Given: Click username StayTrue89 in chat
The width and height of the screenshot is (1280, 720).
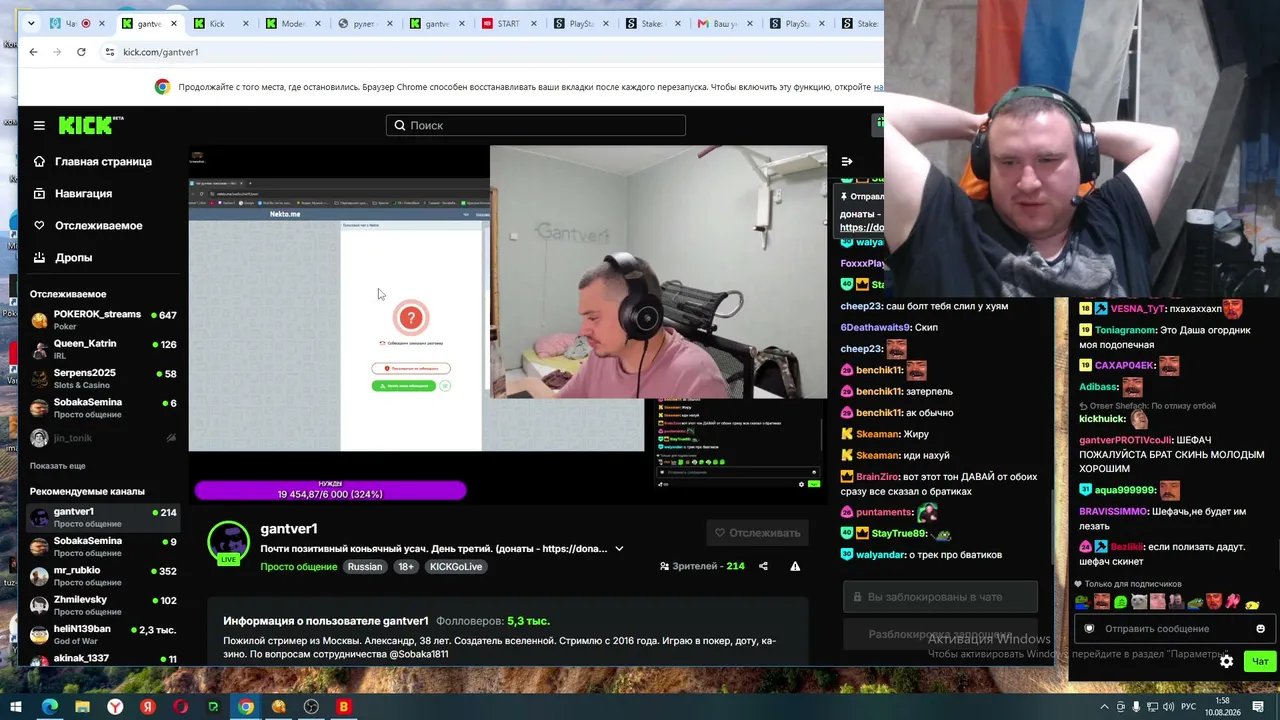Looking at the screenshot, I should [899, 534].
